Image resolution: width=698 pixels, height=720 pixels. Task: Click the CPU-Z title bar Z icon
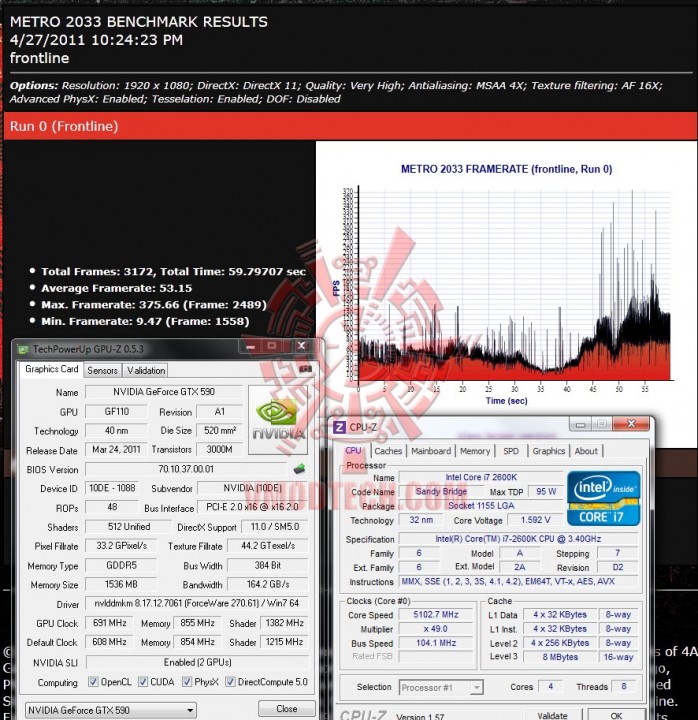tap(339, 427)
